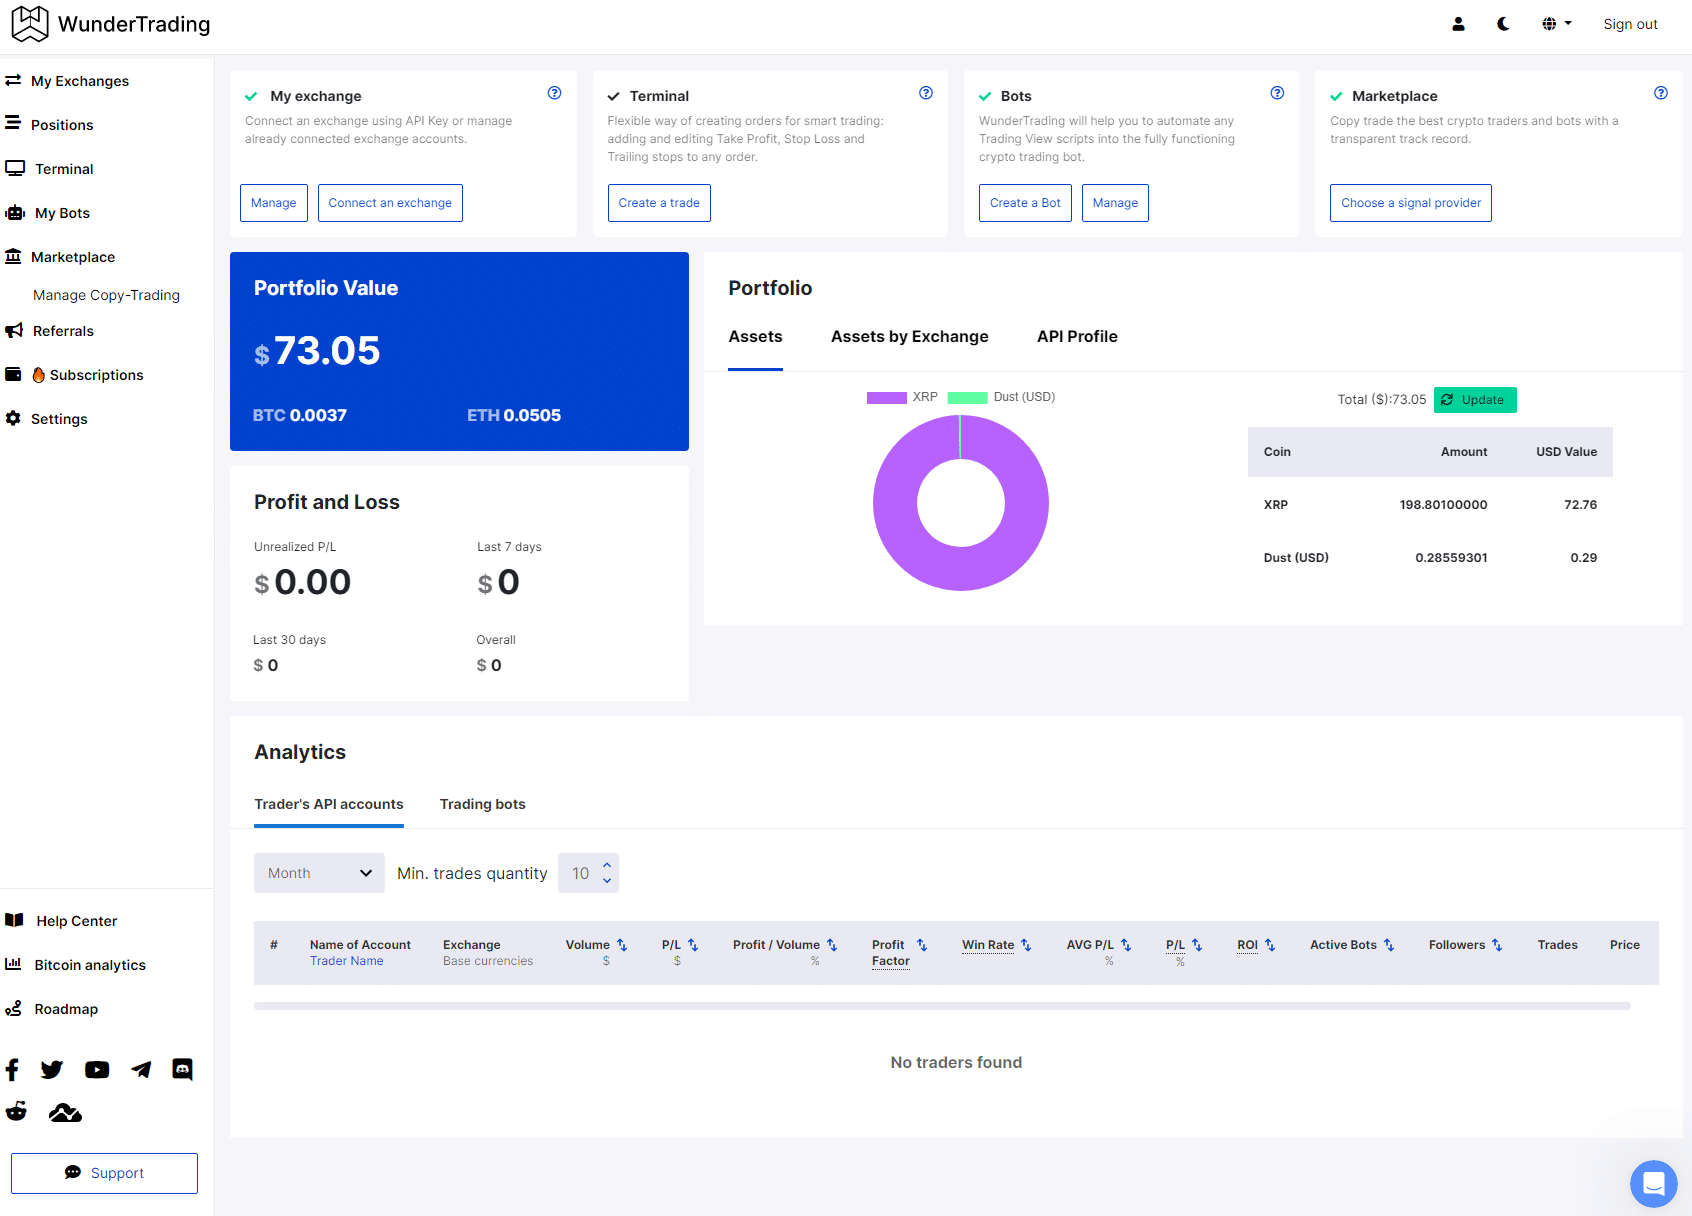
Task: Click the analytics table horizontal scrollbar
Action: click(x=942, y=1006)
